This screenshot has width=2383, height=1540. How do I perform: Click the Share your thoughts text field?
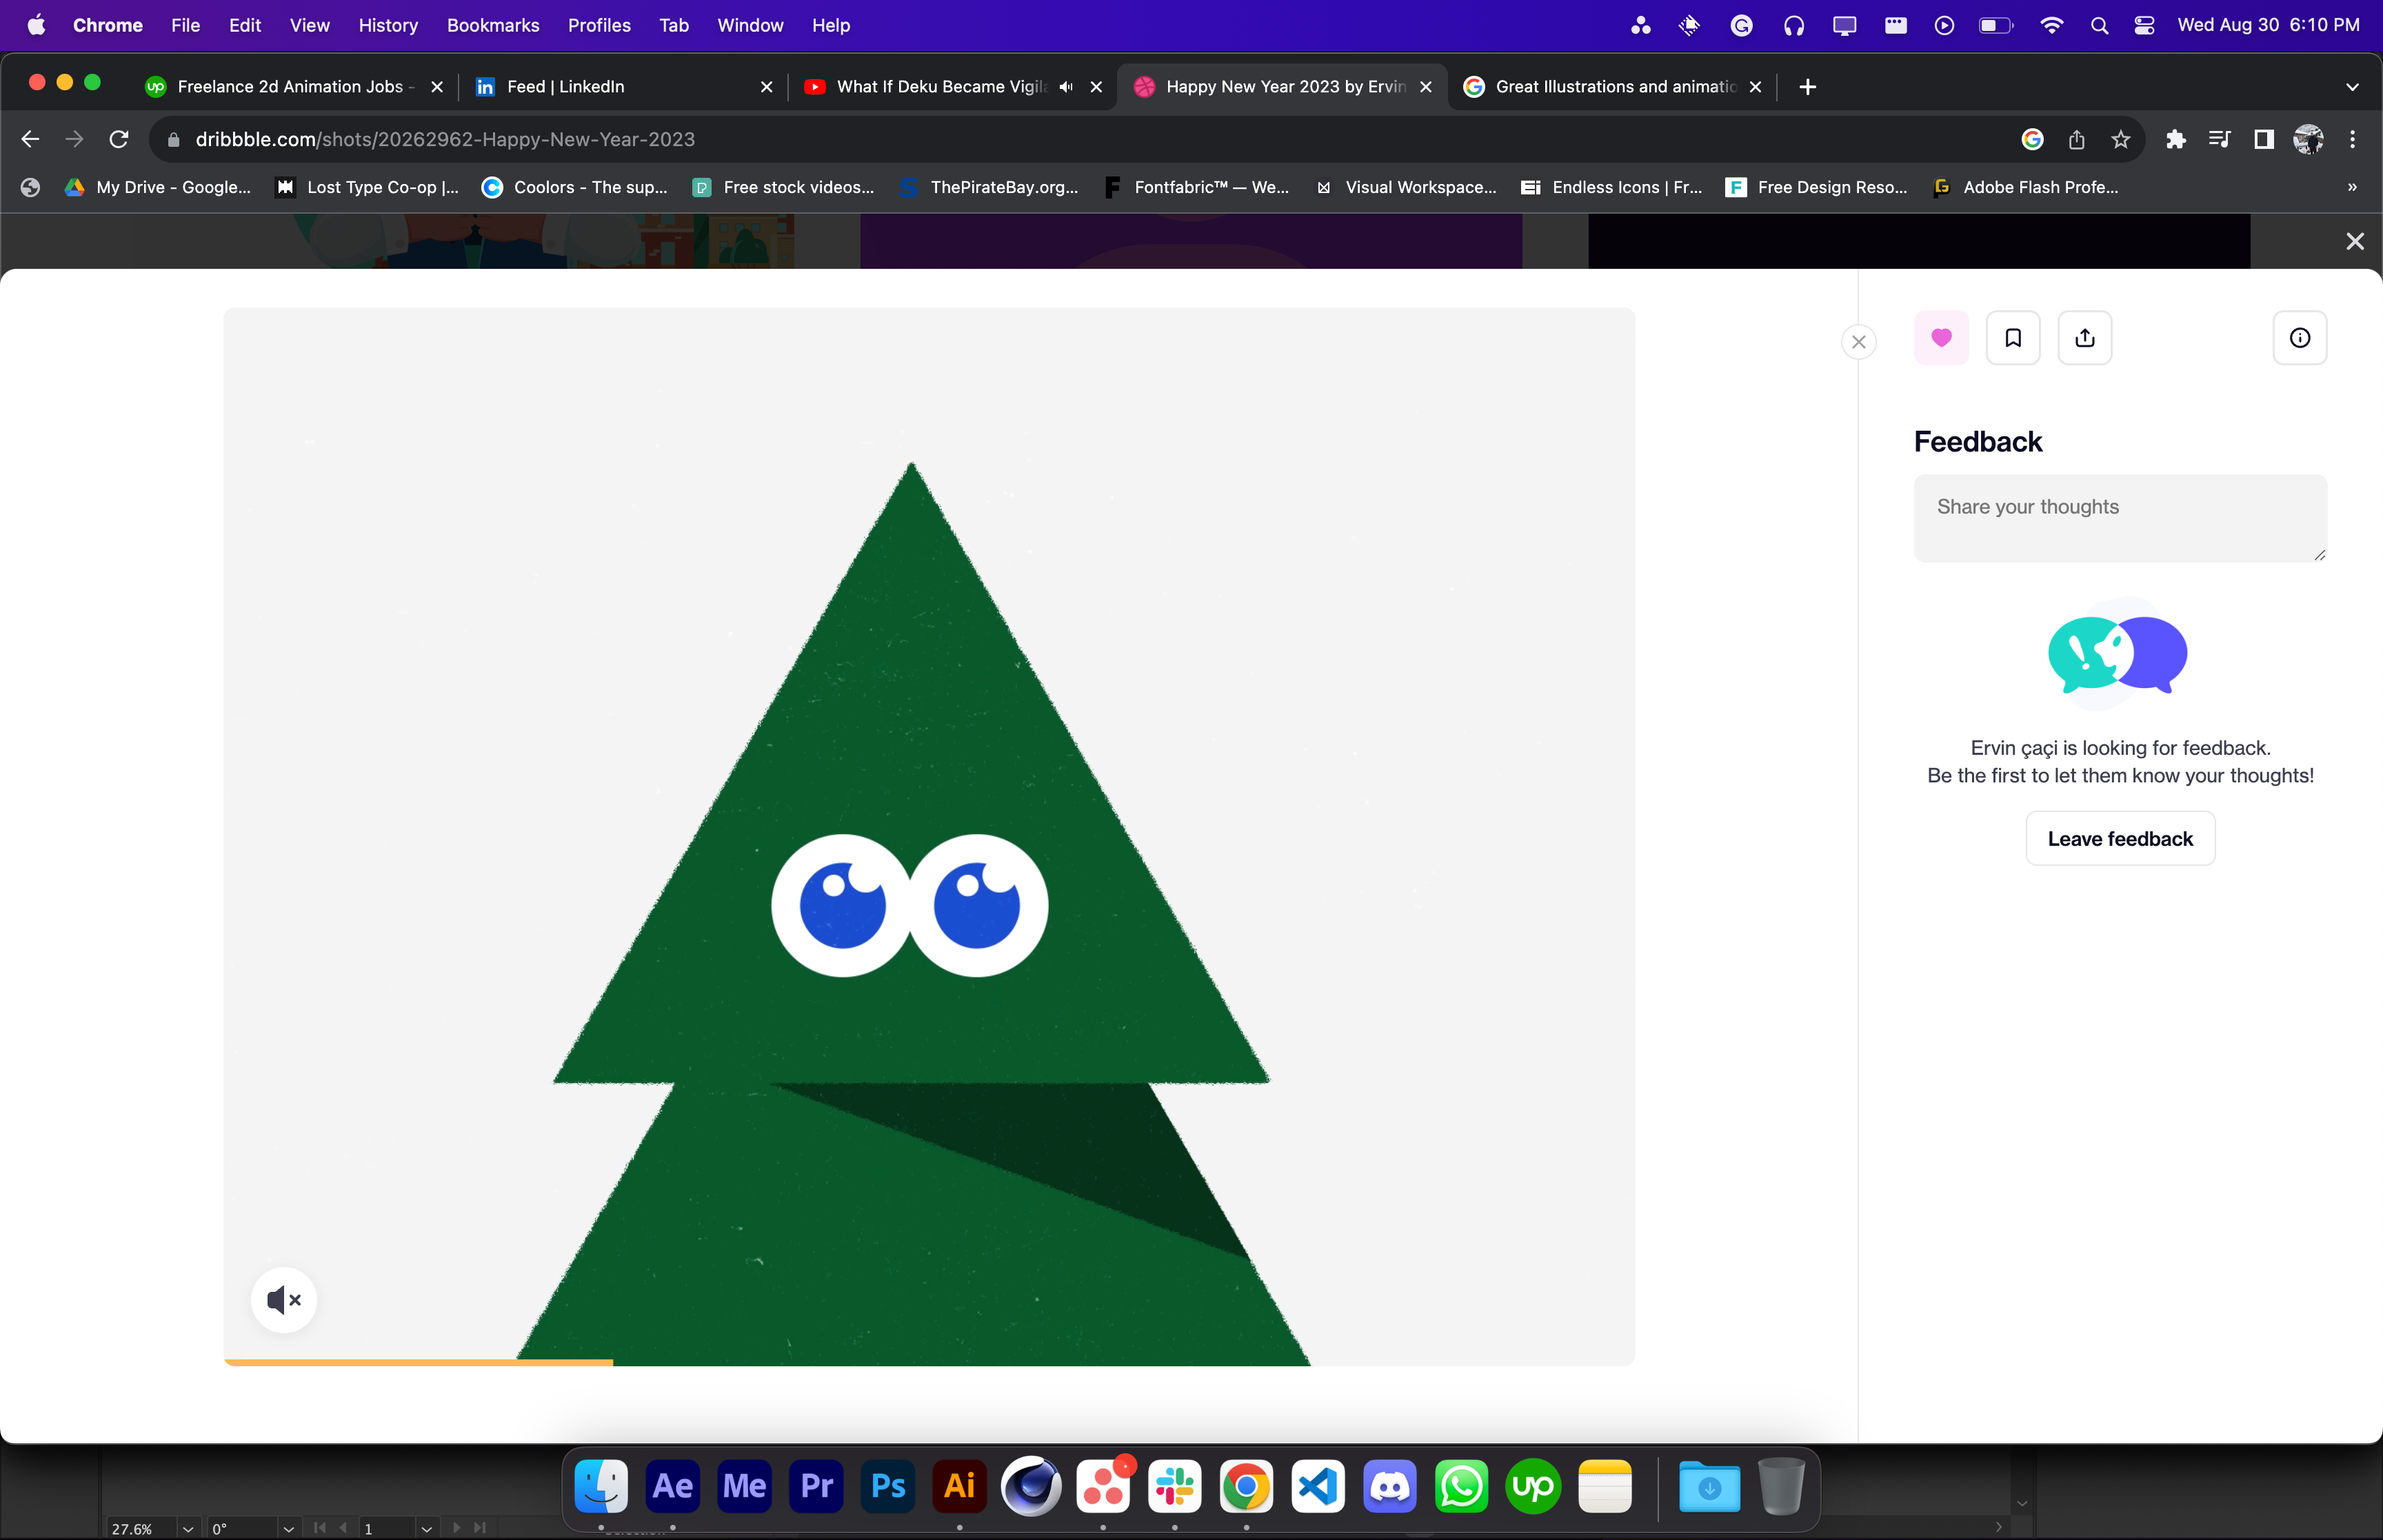click(x=2119, y=517)
